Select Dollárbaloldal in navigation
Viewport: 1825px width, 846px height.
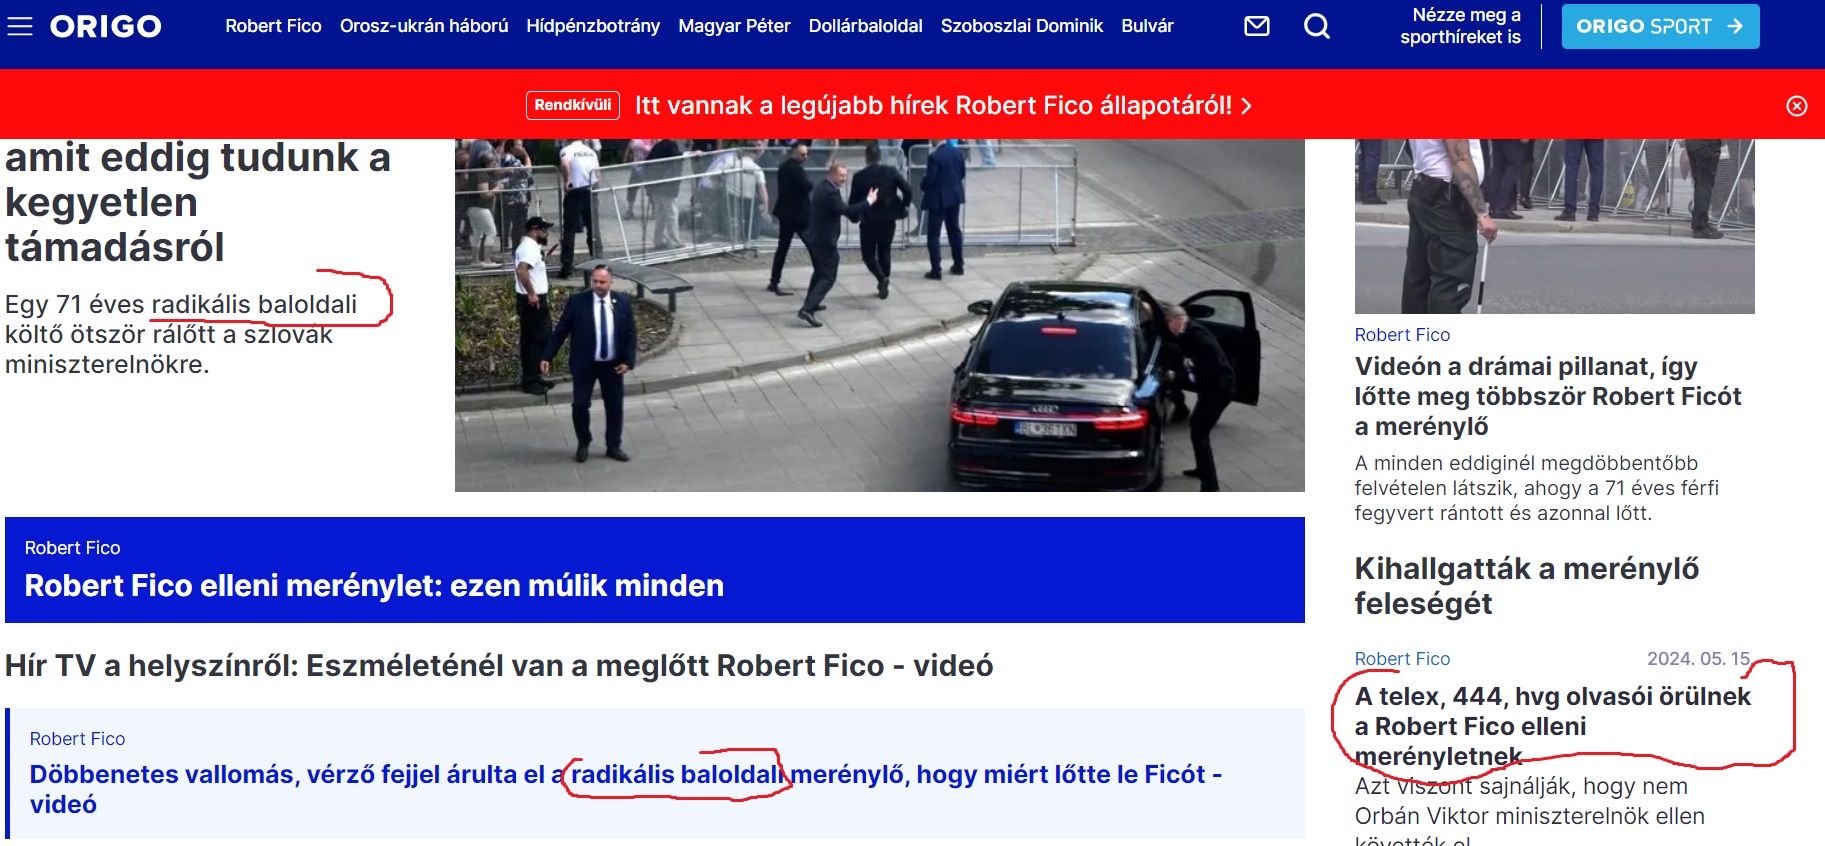[865, 26]
